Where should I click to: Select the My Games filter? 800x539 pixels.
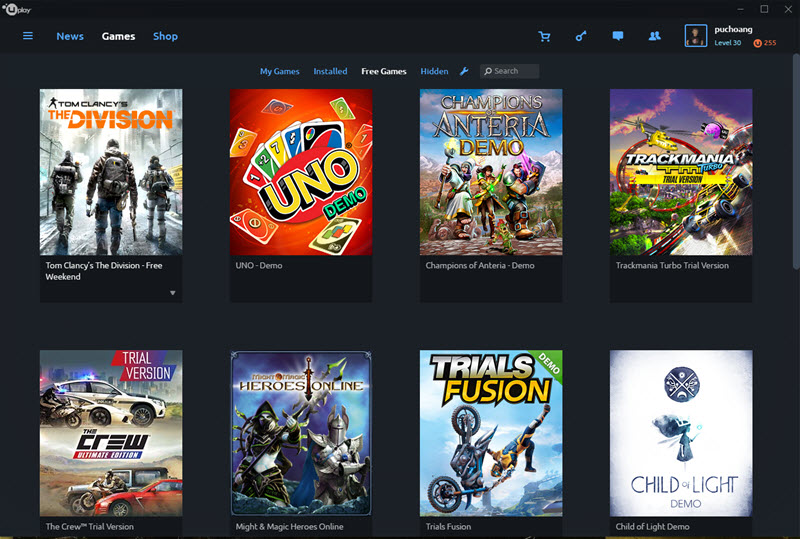(280, 71)
